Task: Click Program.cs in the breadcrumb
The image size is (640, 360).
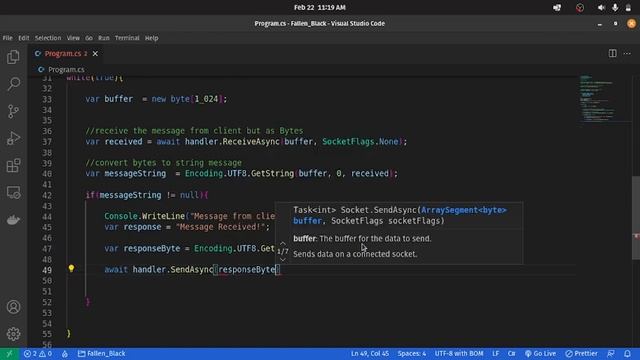Action: click(66, 69)
